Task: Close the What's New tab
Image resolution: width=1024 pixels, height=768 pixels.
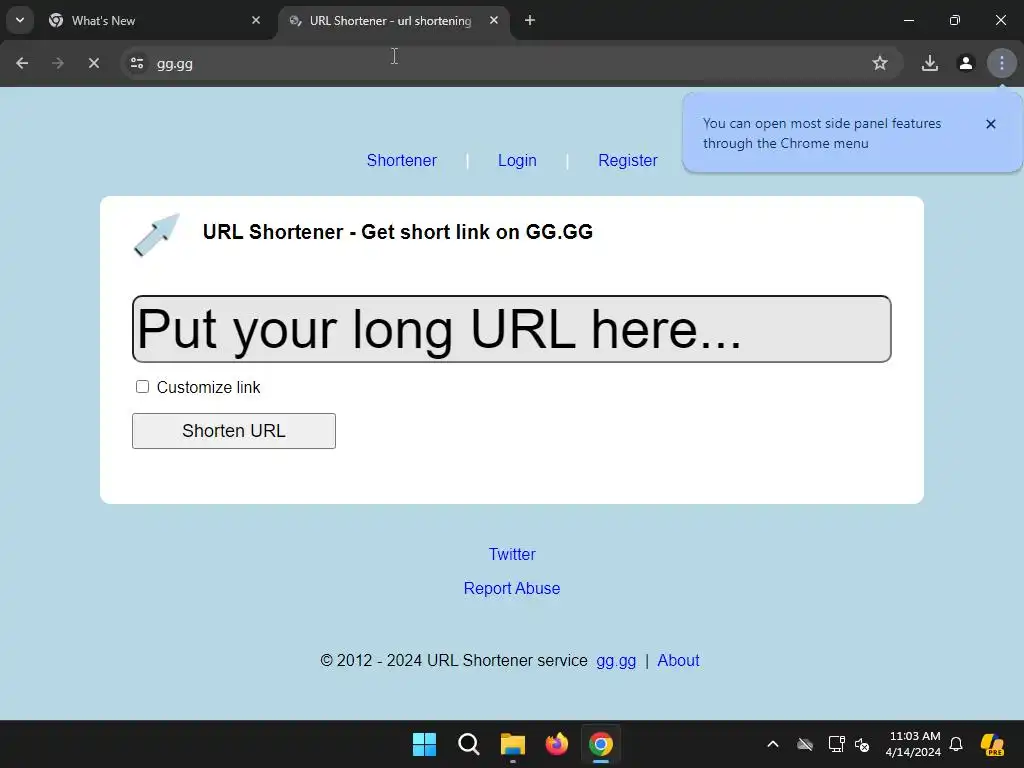Action: (x=256, y=21)
